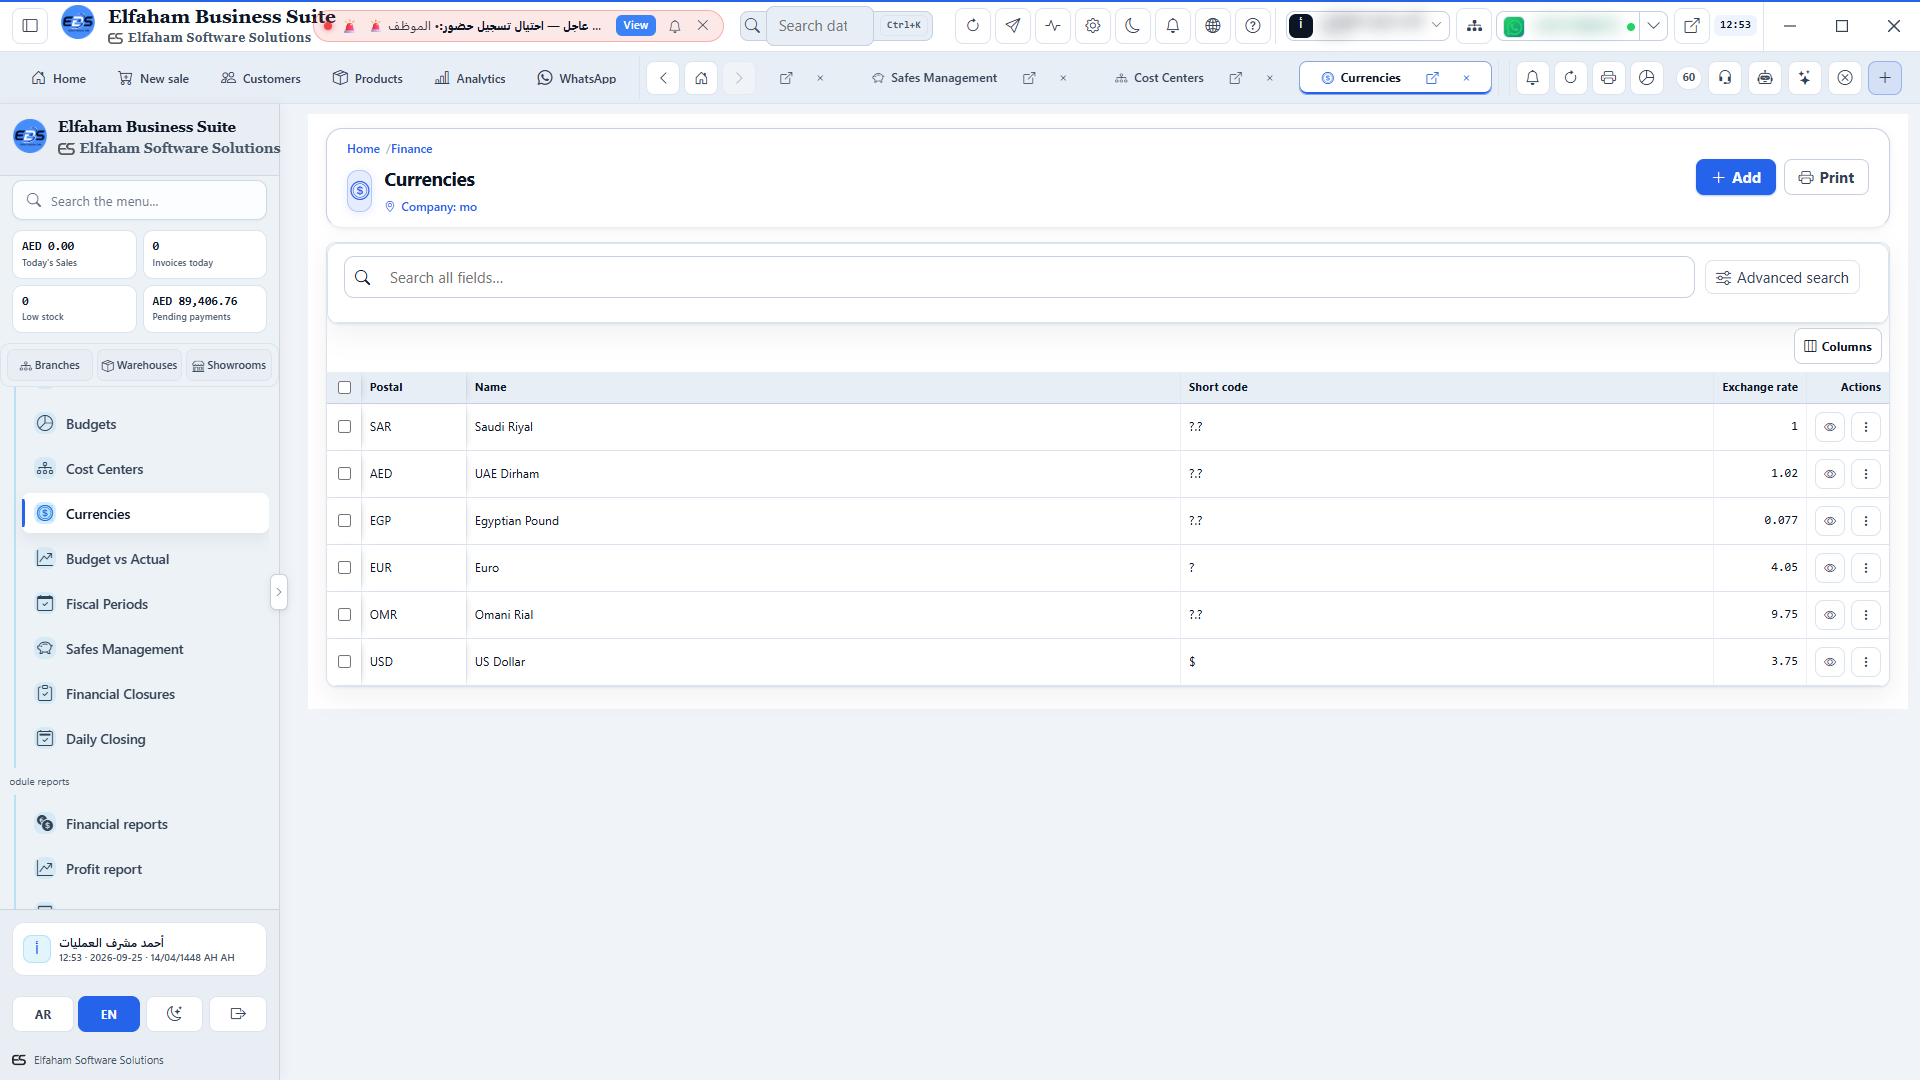The height and width of the screenshot is (1080, 1920).
Task: Click the AI sparkle icon in the tab bar
Action: click(1804, 77)
